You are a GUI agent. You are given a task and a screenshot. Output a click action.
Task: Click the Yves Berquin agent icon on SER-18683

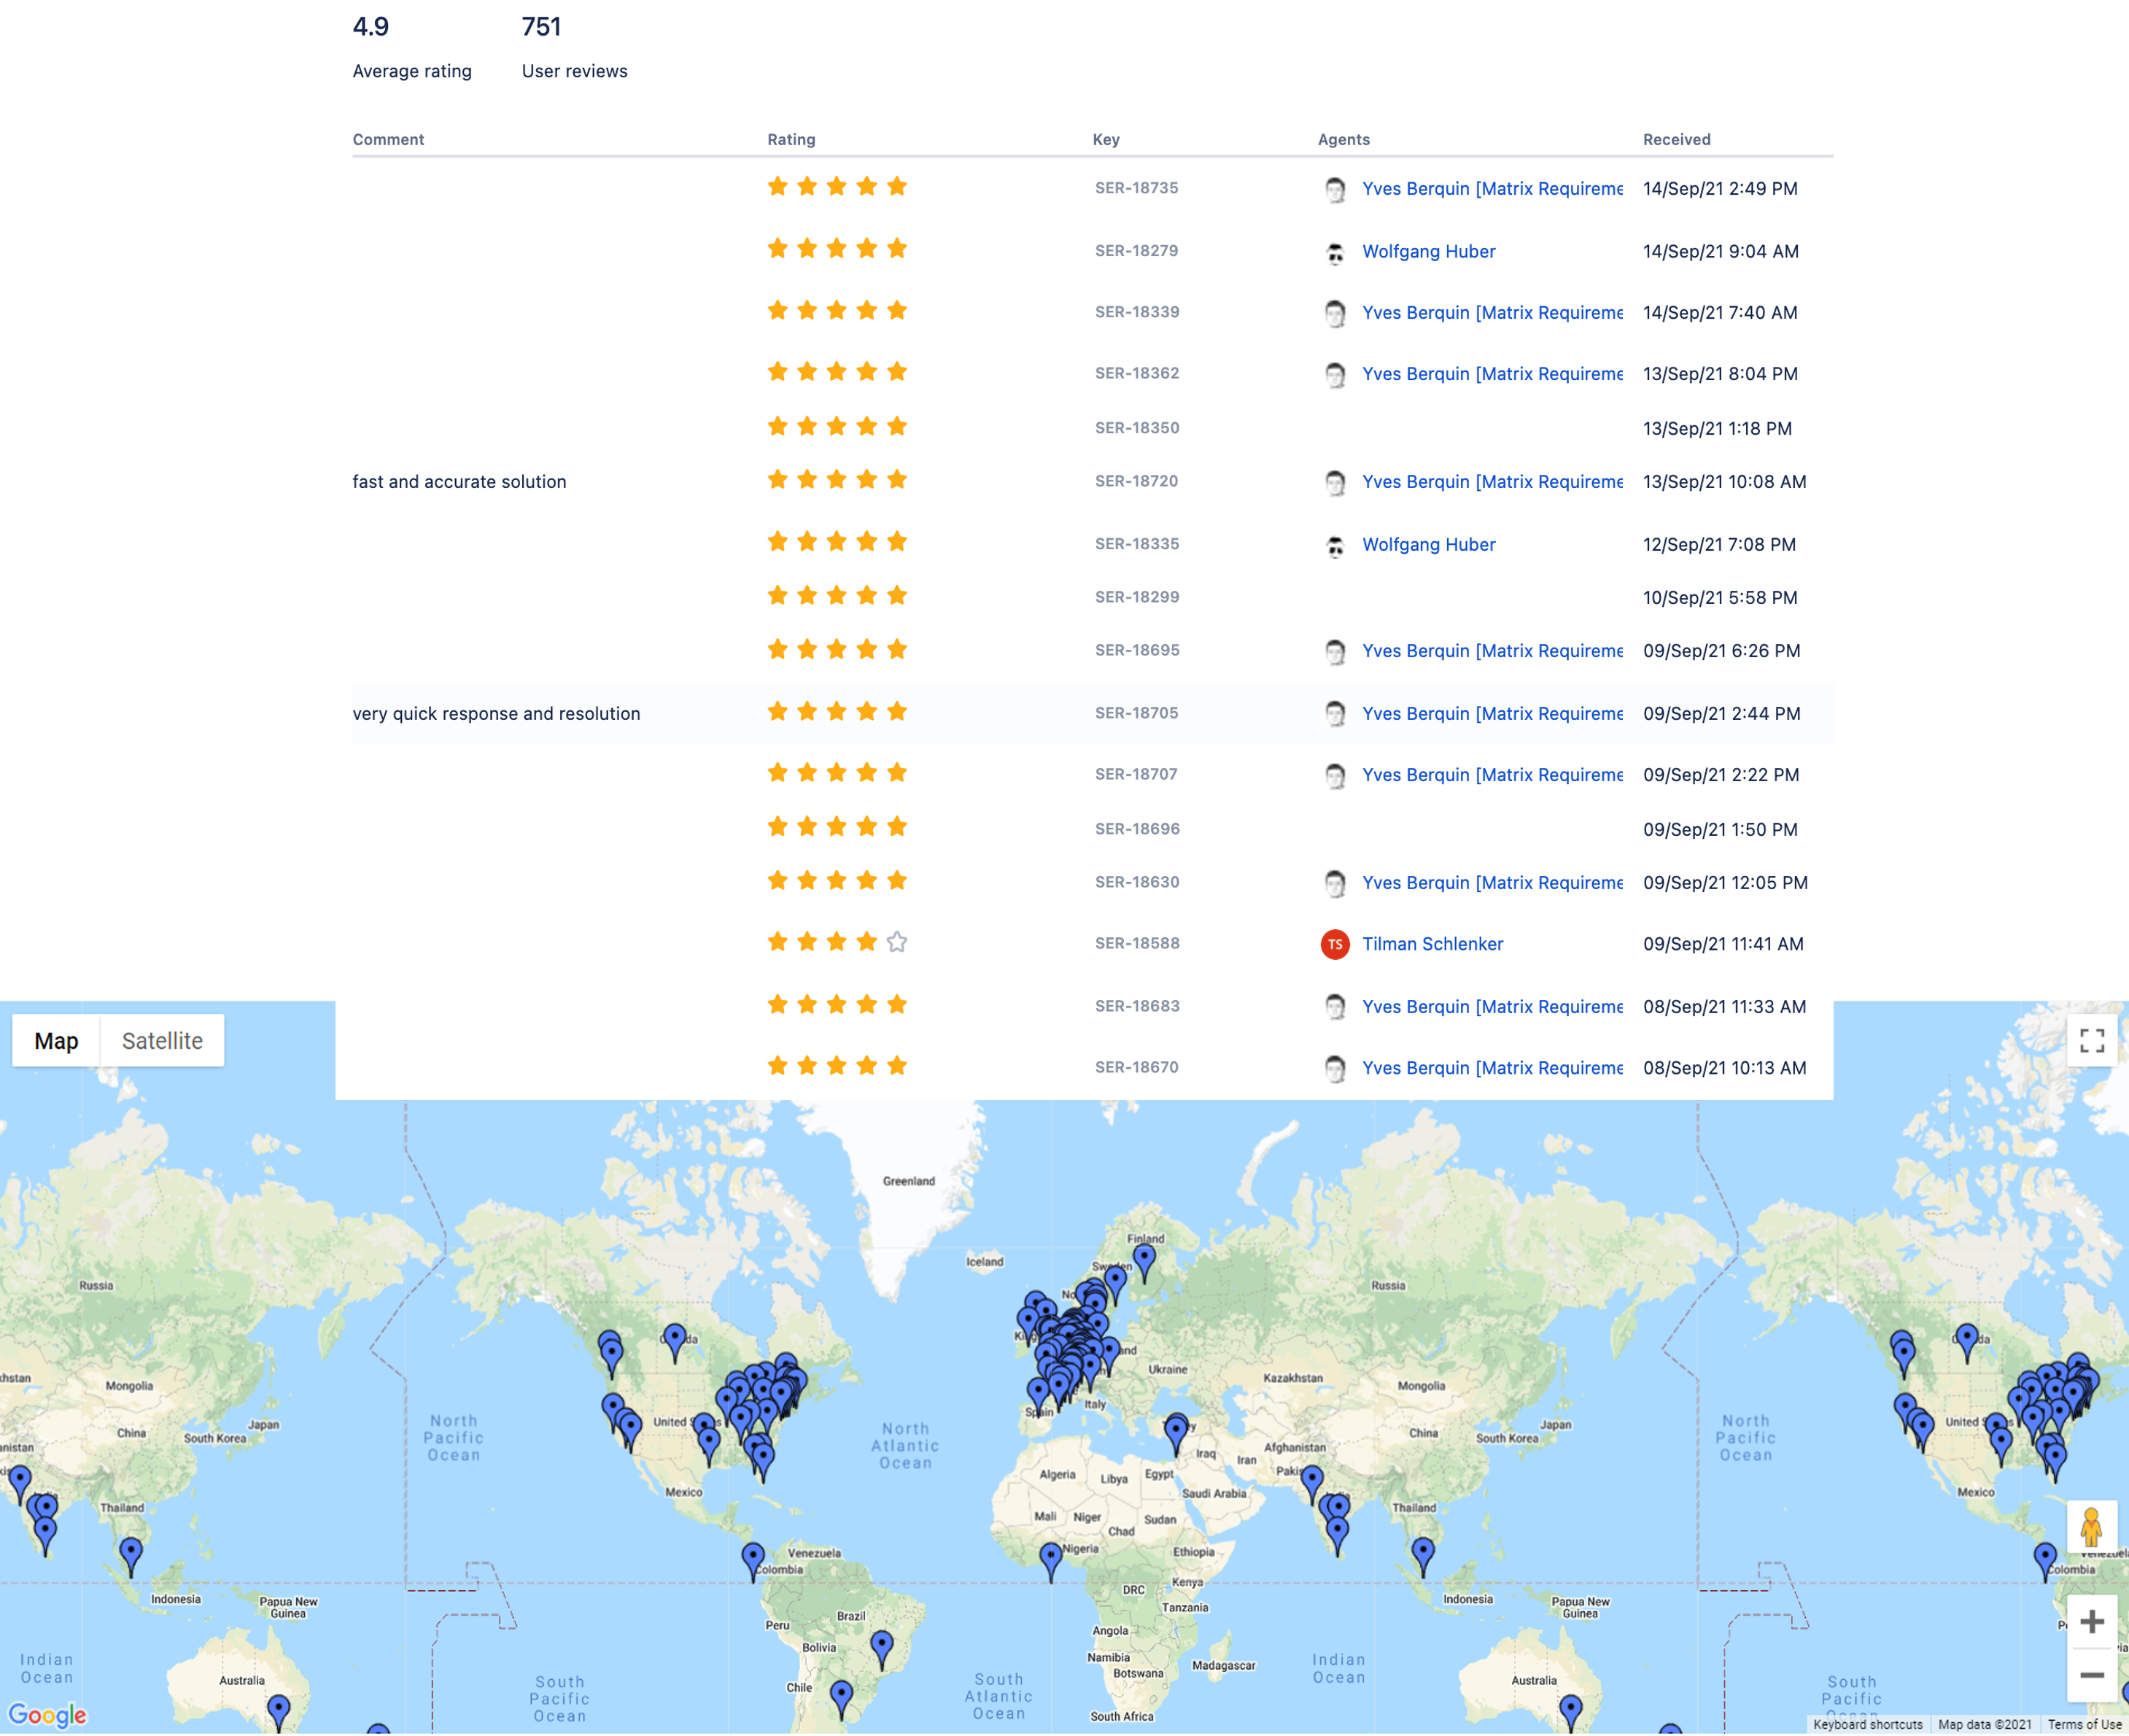pos(1335,1006)
